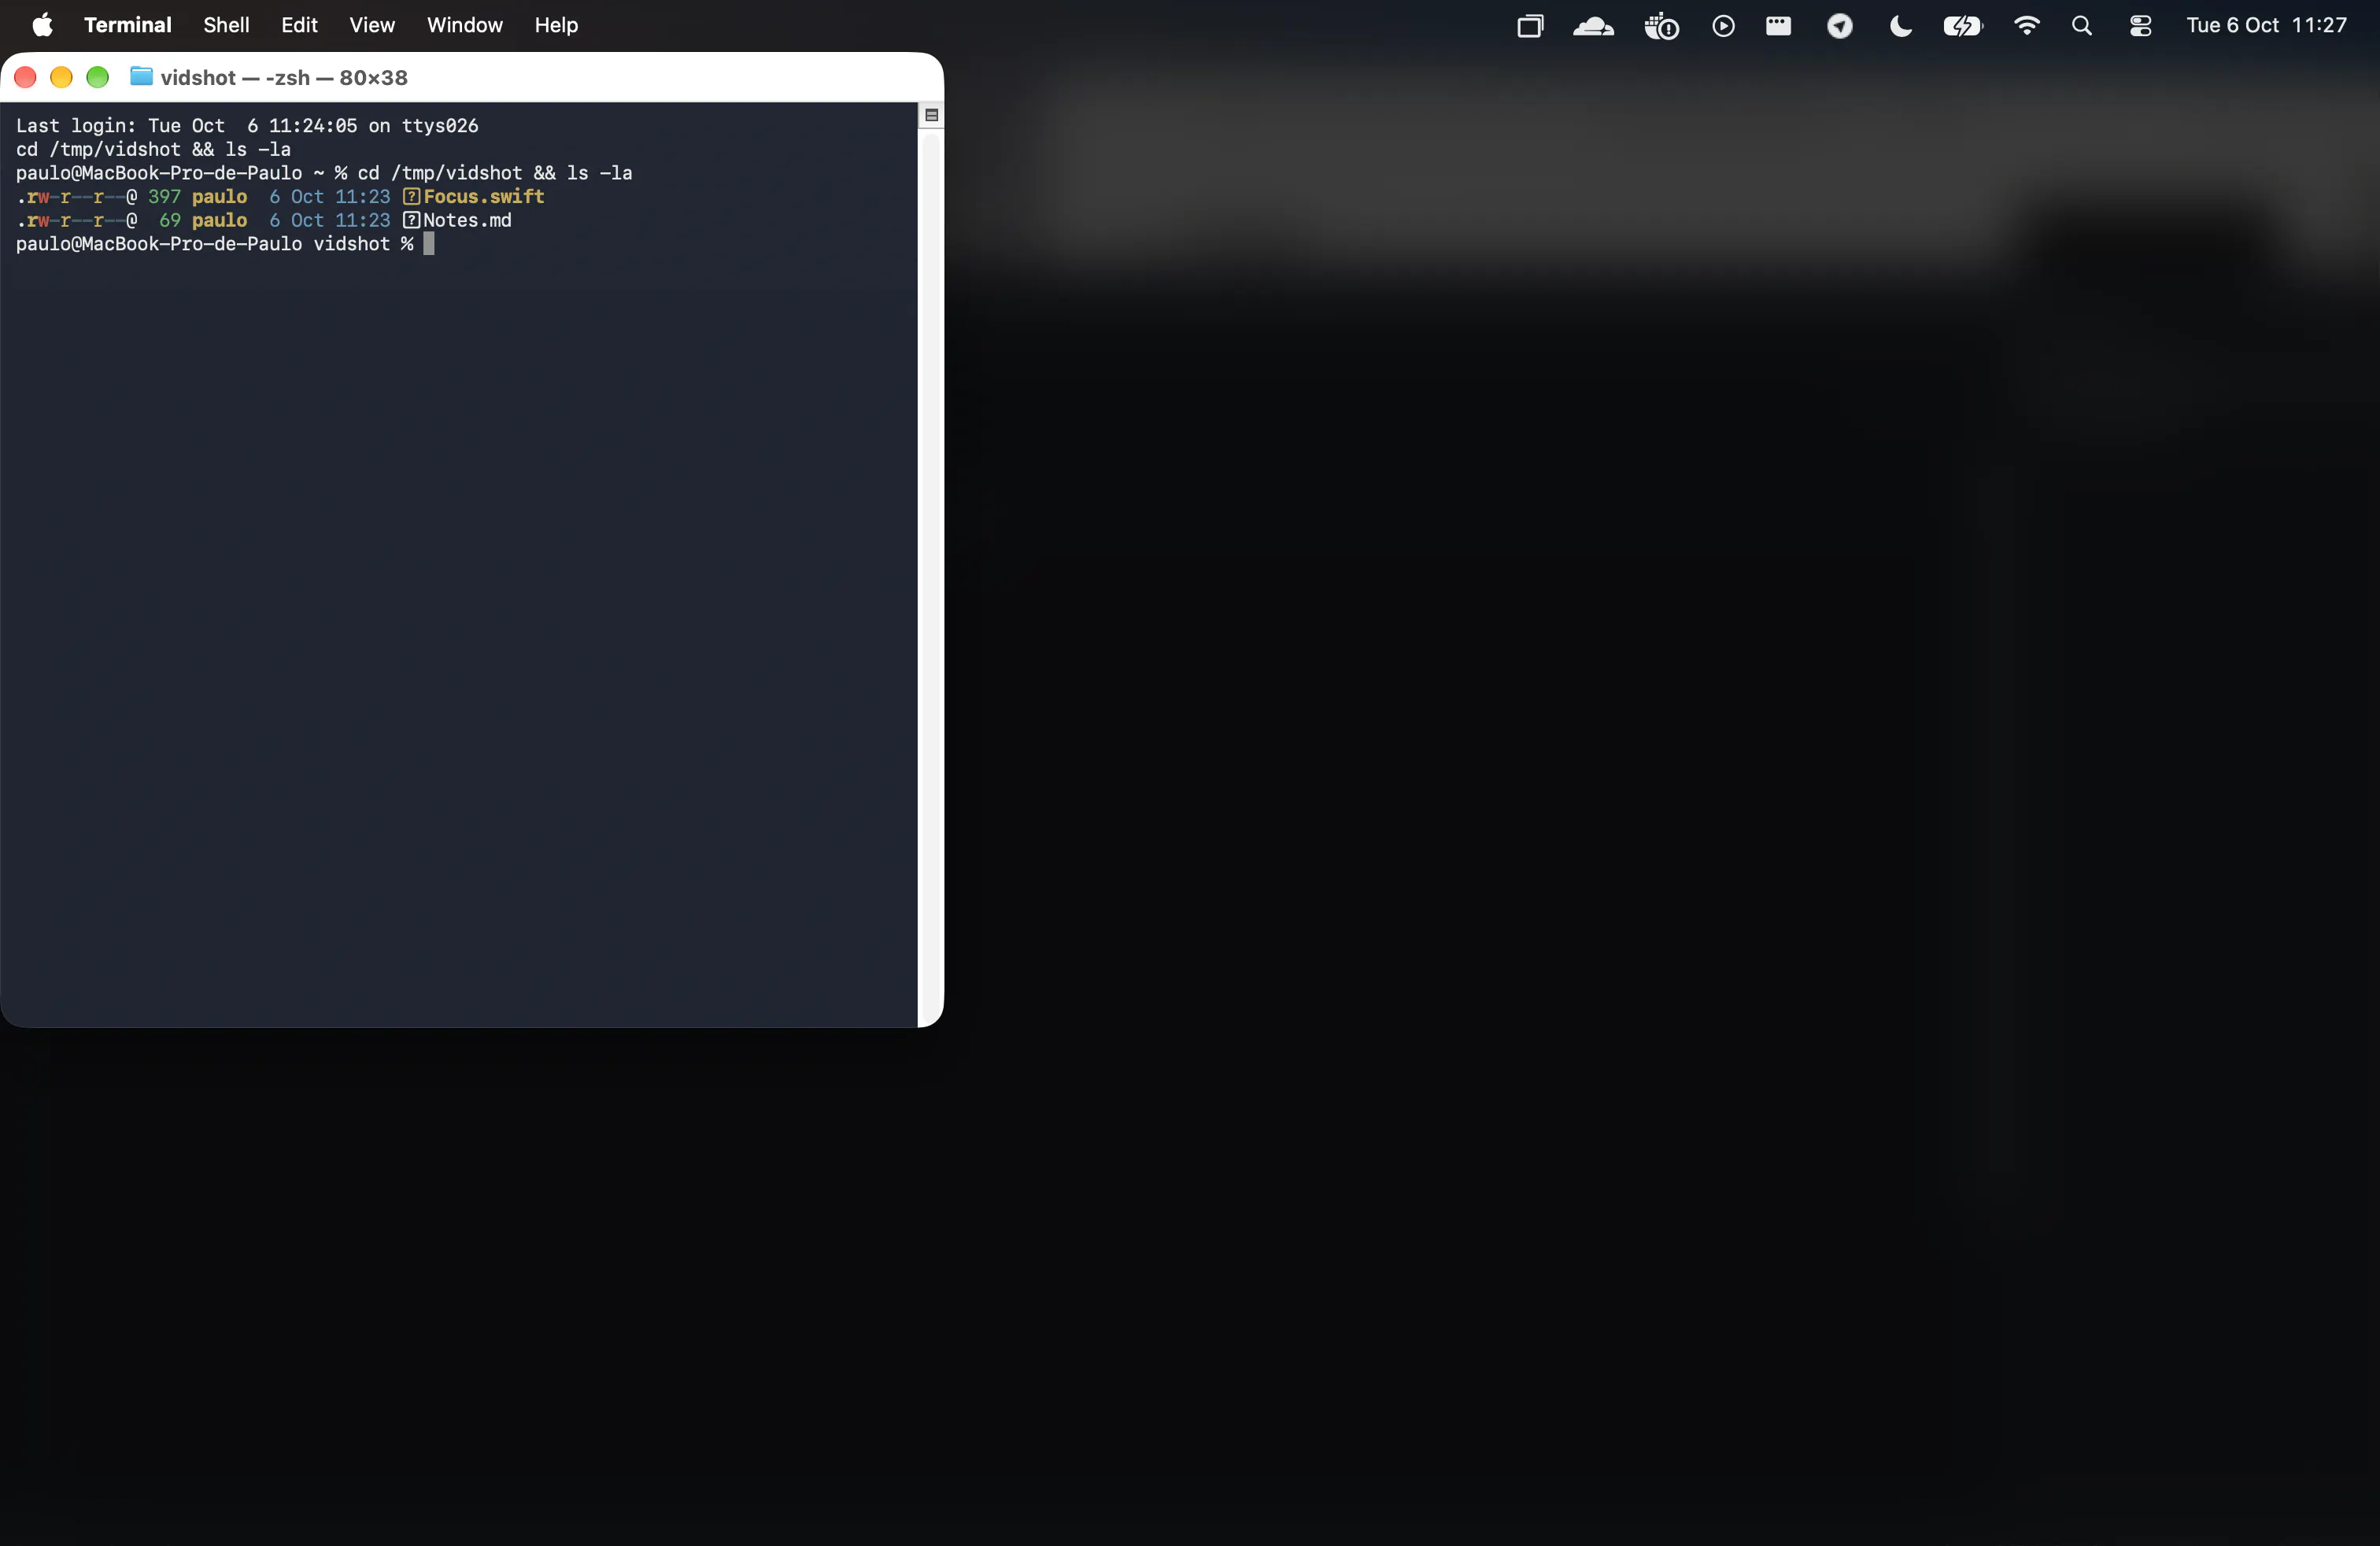Image resolution: width=2380 pixels, height=1546 pixels.
Task: Open the Help menu
Action: tap(556, 25)
